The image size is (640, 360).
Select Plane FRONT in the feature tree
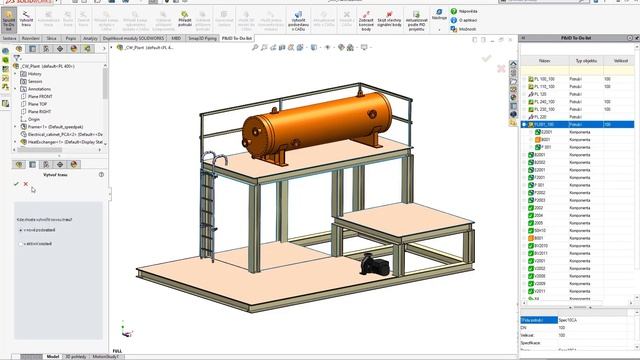(40, 97)
